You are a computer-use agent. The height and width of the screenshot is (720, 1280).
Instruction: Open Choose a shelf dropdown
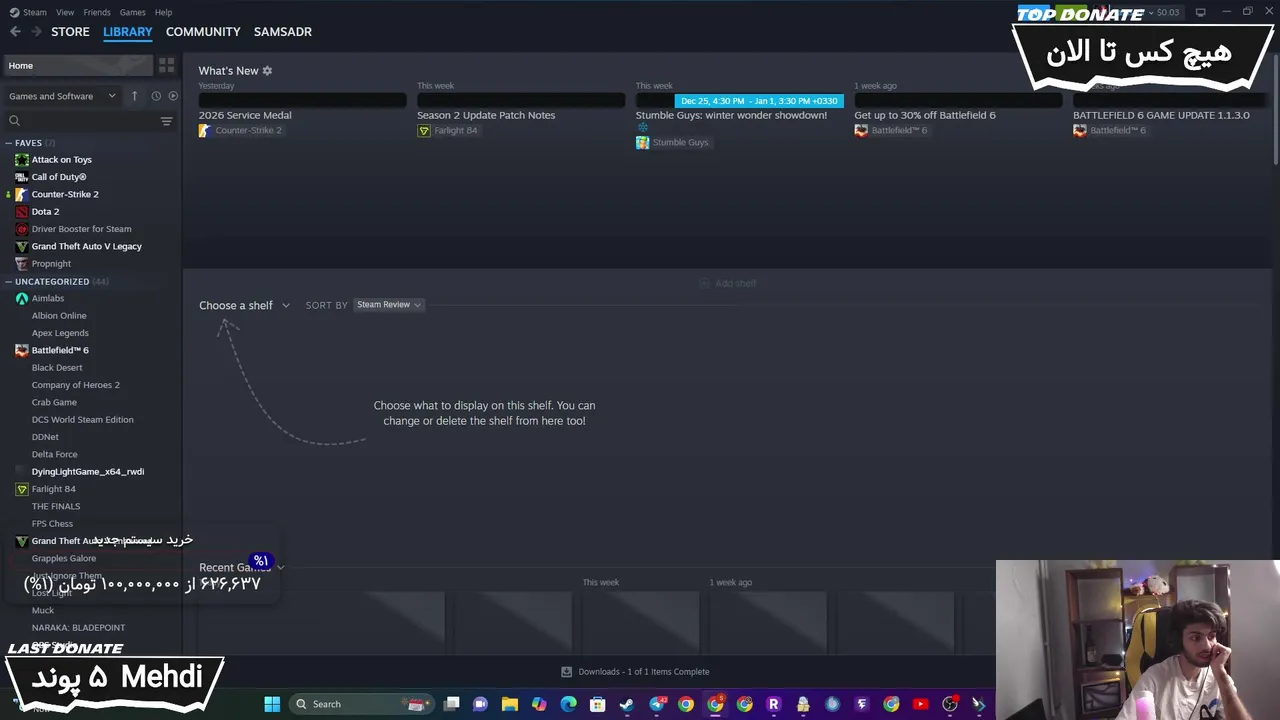[x=244, y=305]
